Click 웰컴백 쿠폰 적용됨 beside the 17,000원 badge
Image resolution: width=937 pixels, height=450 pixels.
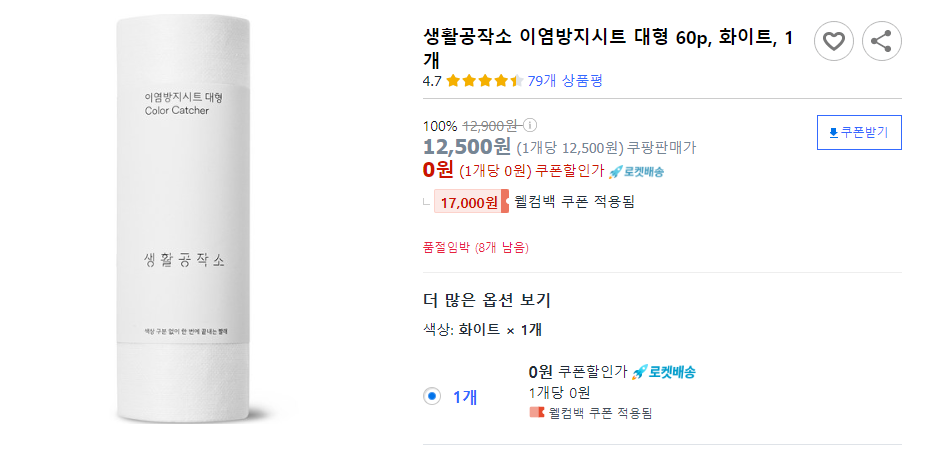pyautogui.click(x=574, y=202)
